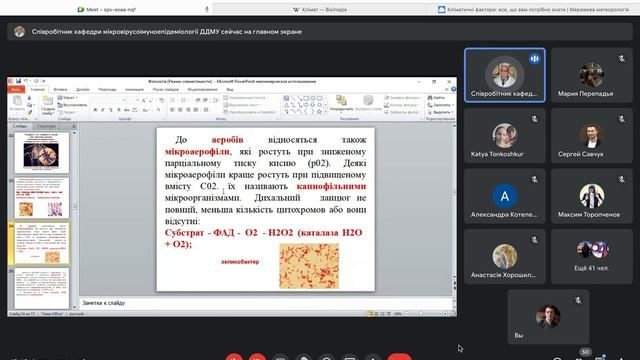Open the font name combo box

pos(109,100)
